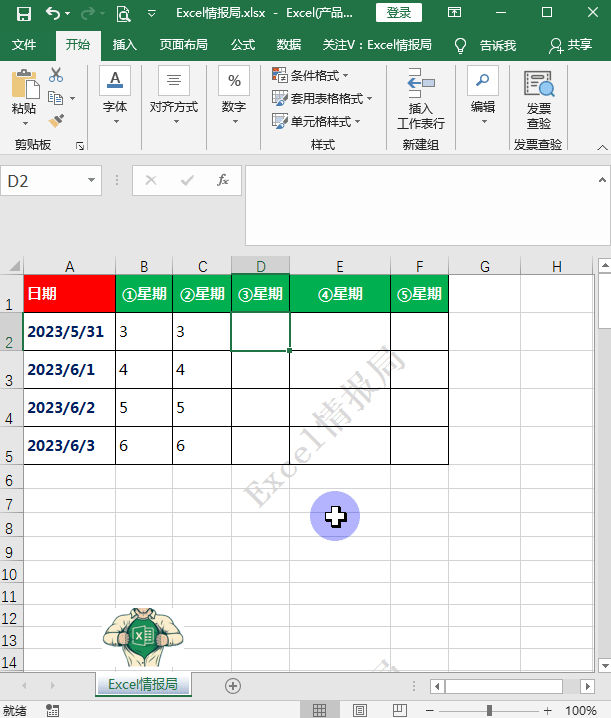Select the cell containing 2023/6/2

[x=70, y=408]
